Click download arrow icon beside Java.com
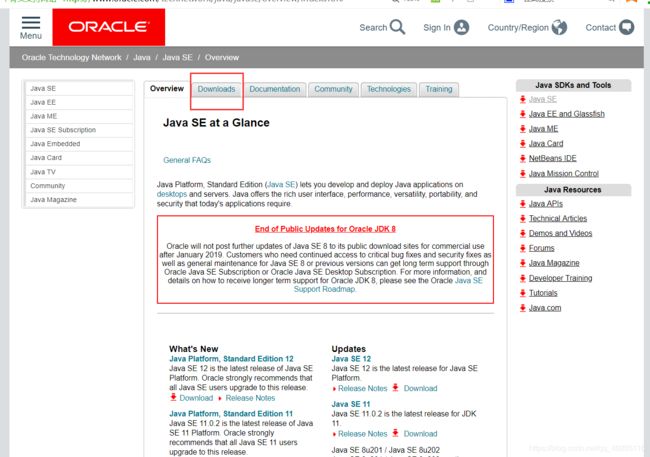The width and height of the screenshot is (650, 457). [523, 308]
